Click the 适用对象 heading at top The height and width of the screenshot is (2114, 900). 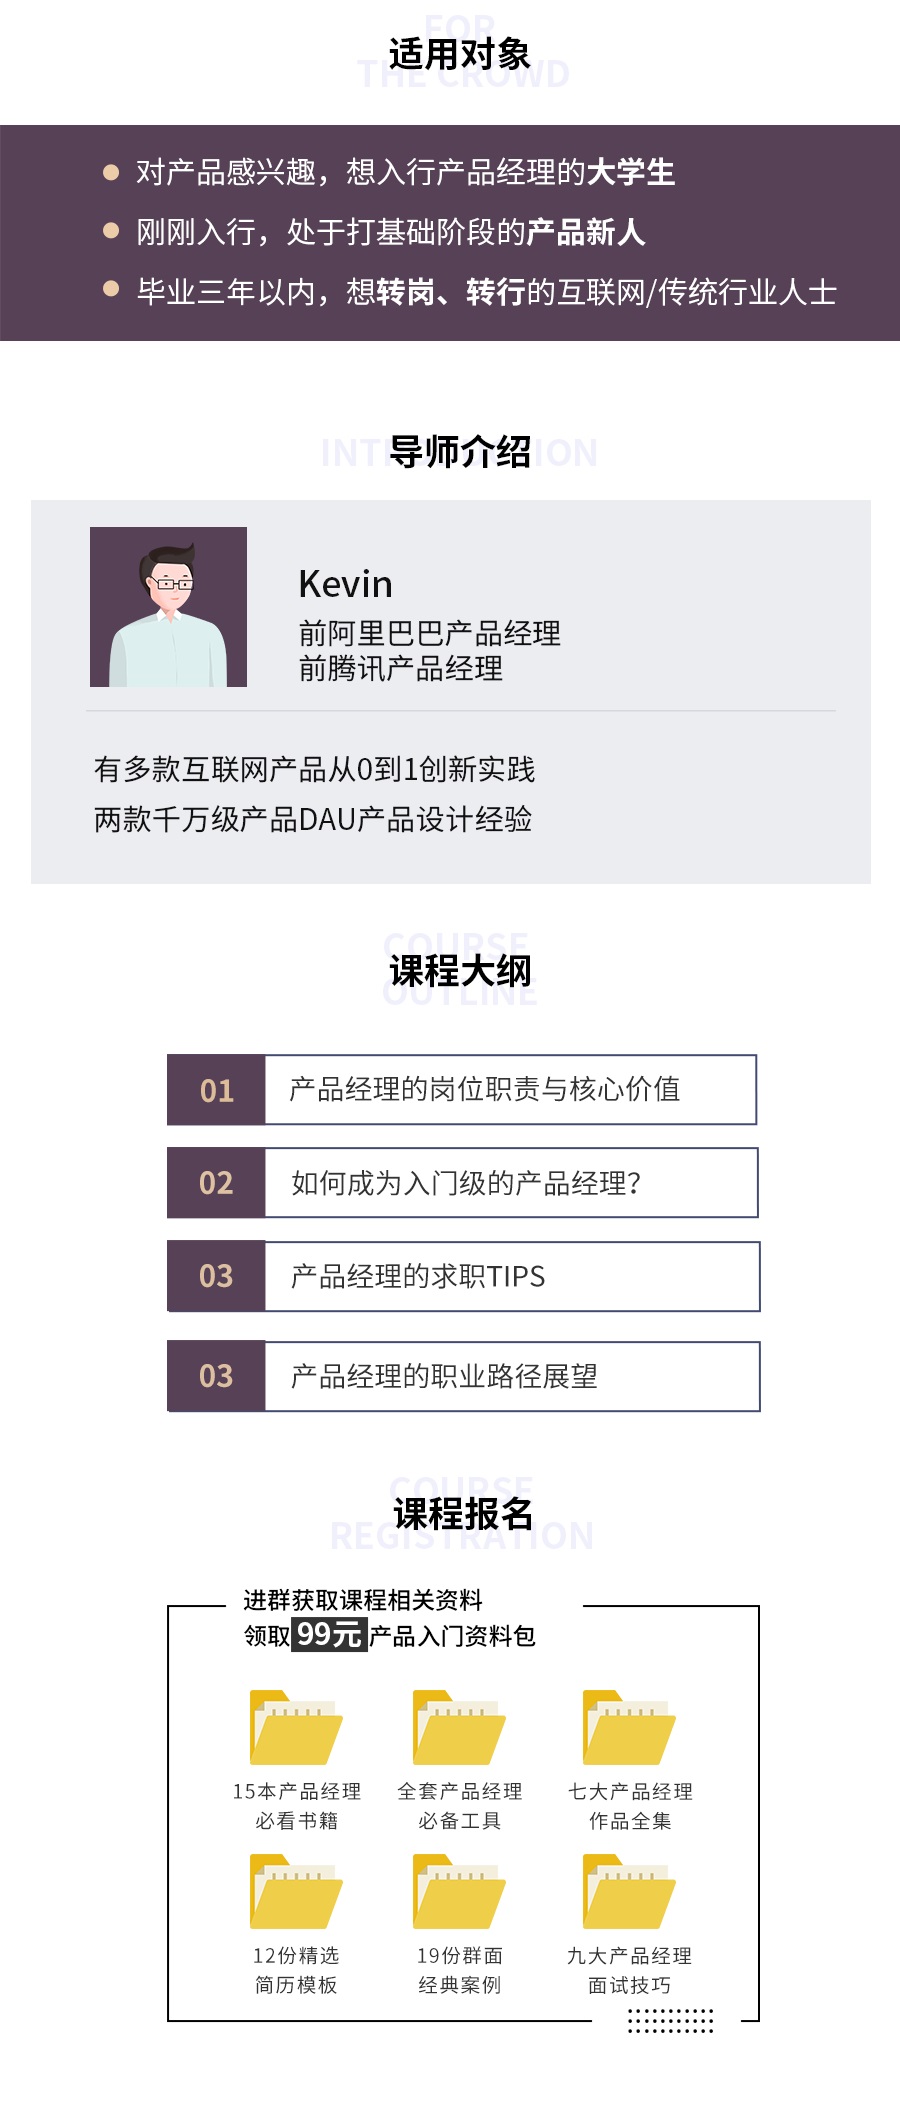tap(459, 54)
